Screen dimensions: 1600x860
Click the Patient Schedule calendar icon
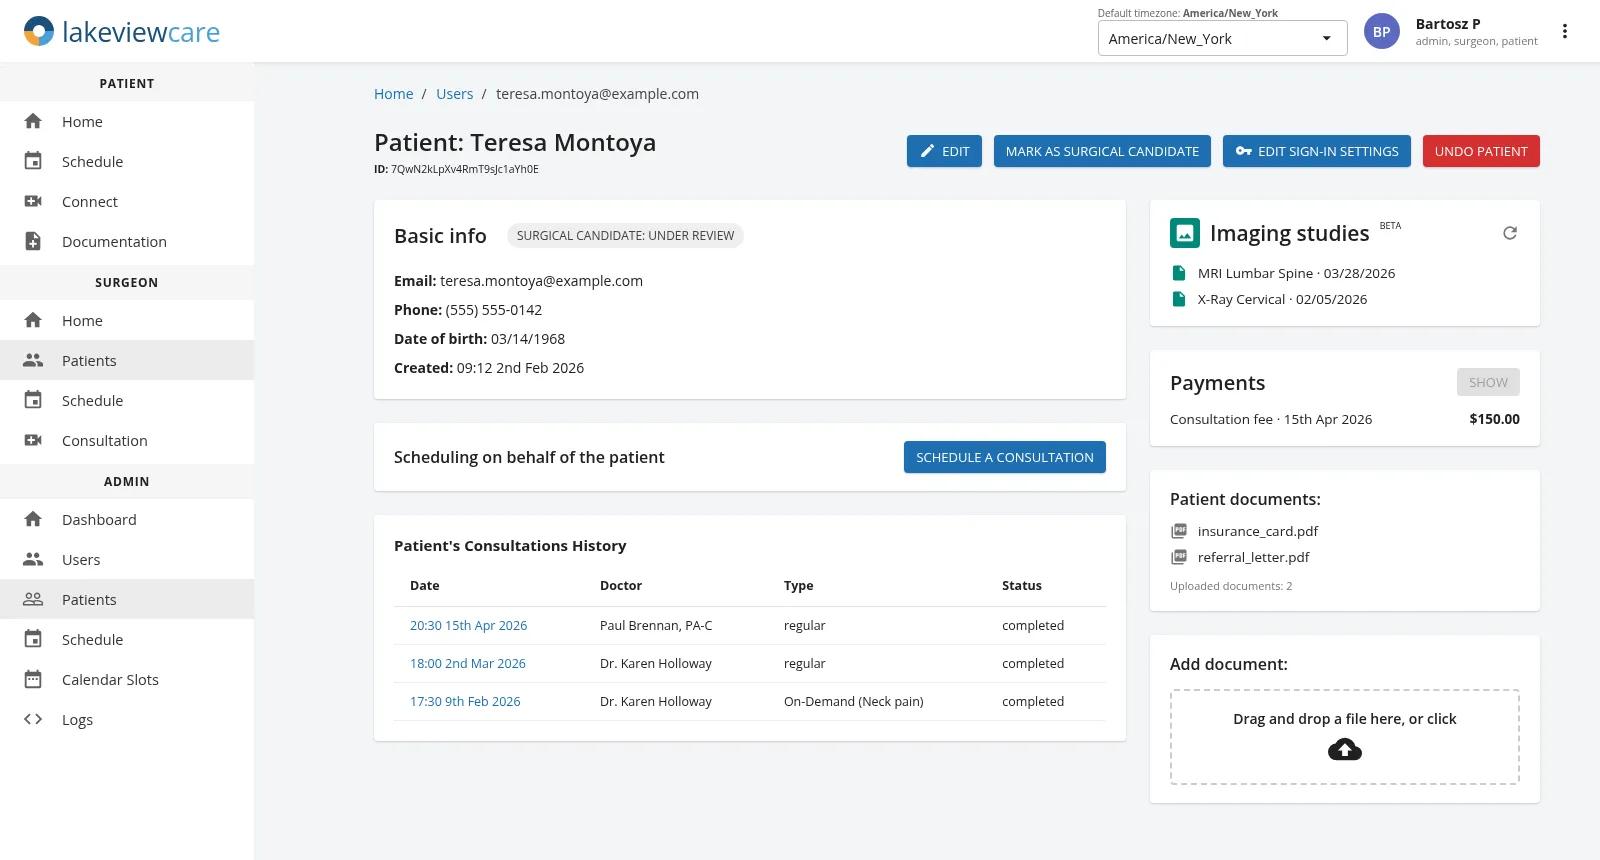[x=33, y=161]
